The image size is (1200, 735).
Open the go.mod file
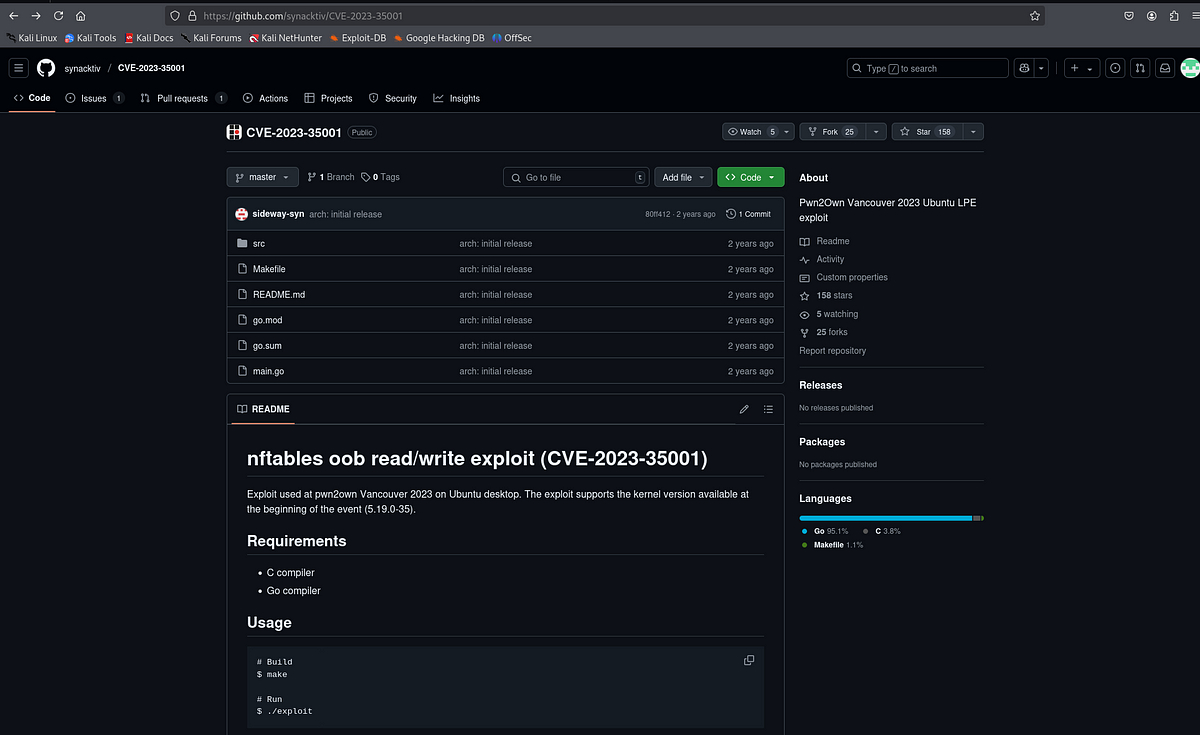266,320
